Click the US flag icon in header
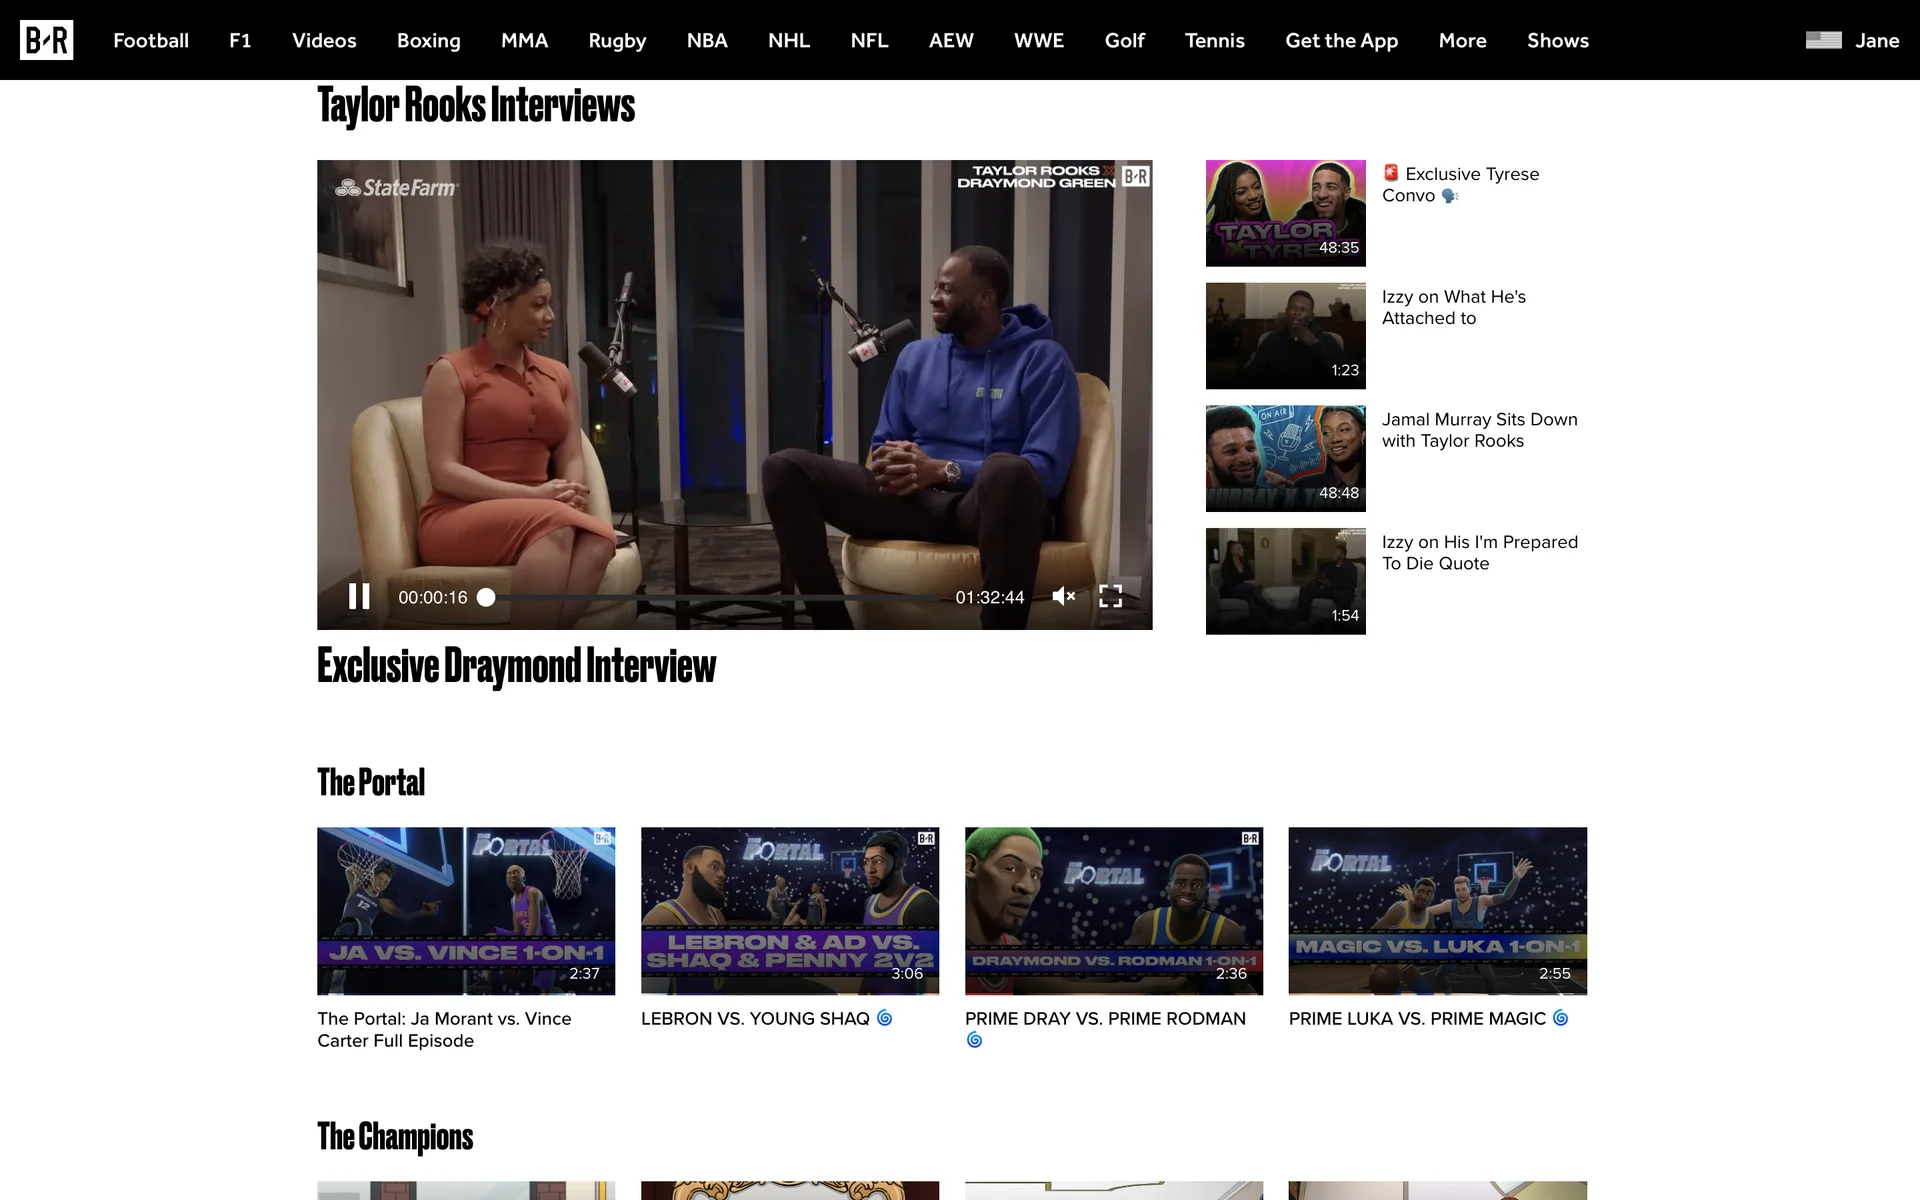 pos(1823,40)
